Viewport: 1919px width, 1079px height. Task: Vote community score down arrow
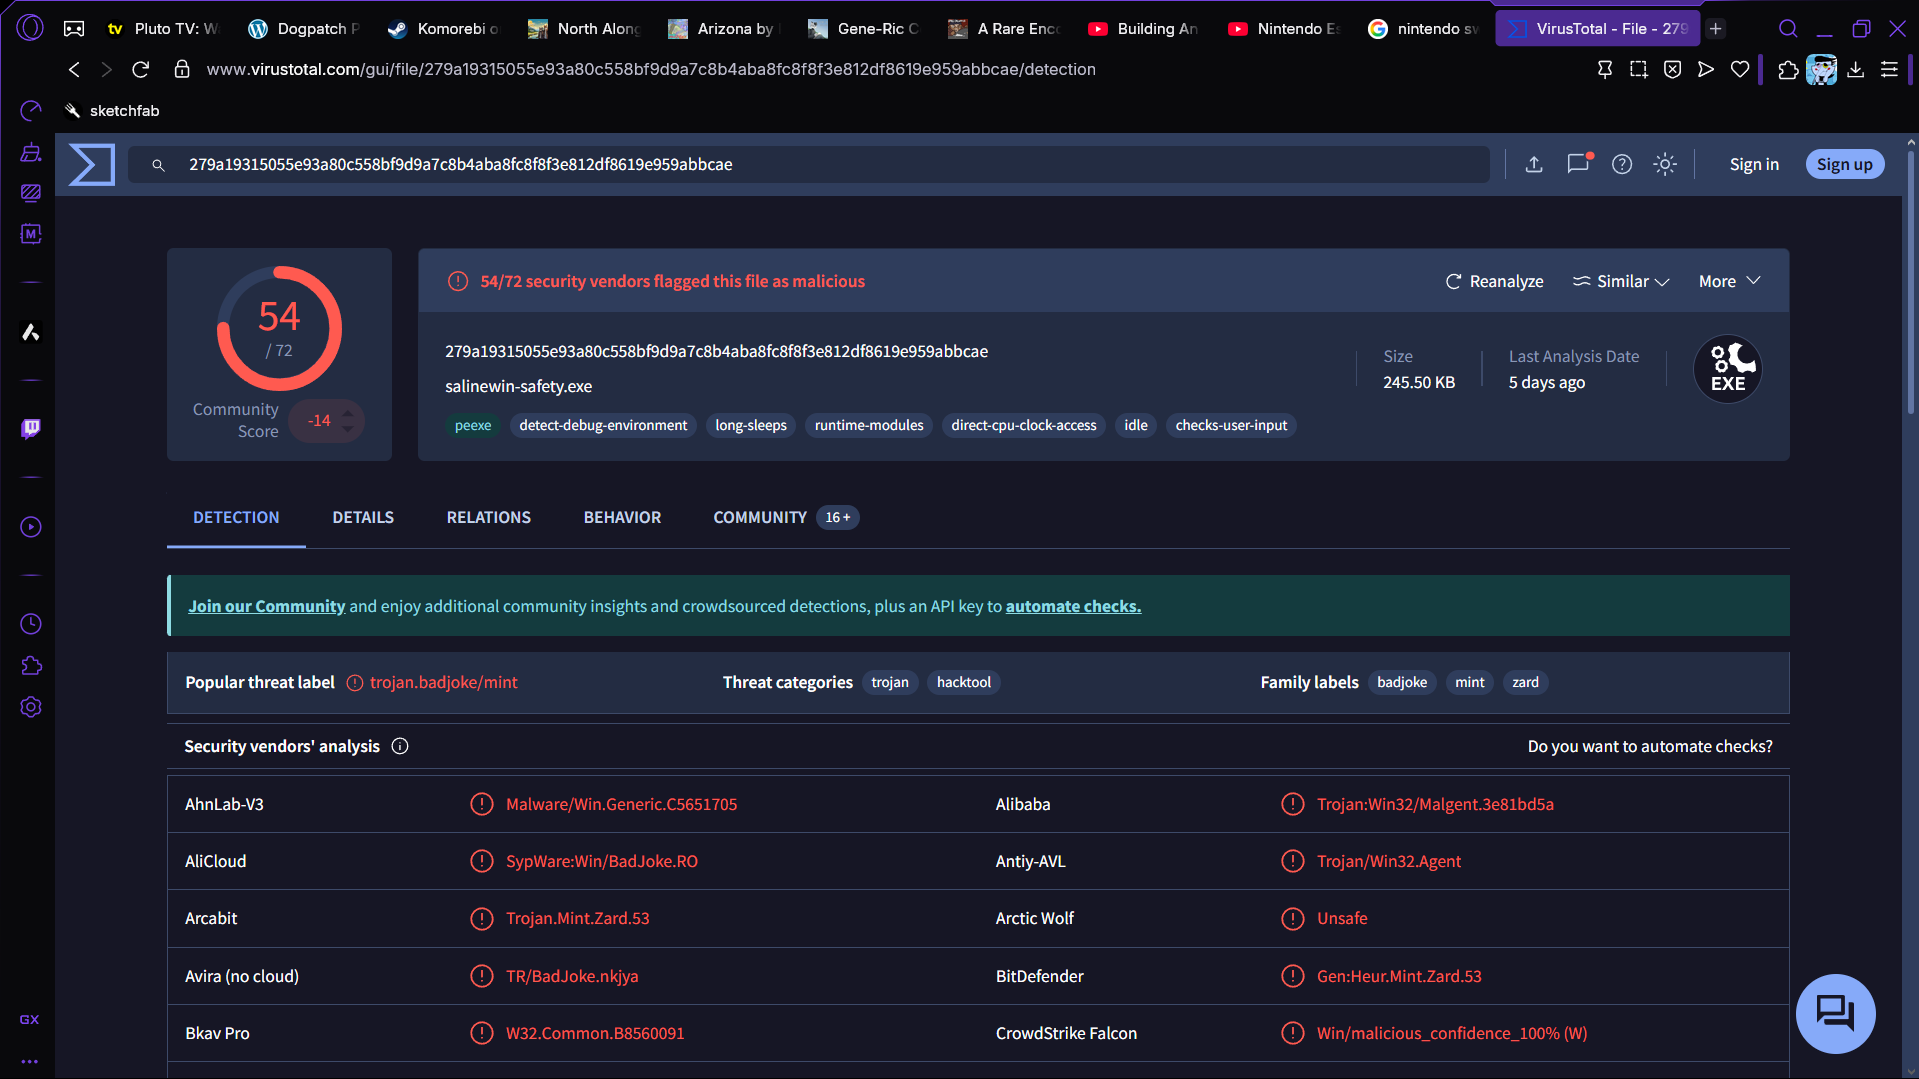tap(348, 428)
